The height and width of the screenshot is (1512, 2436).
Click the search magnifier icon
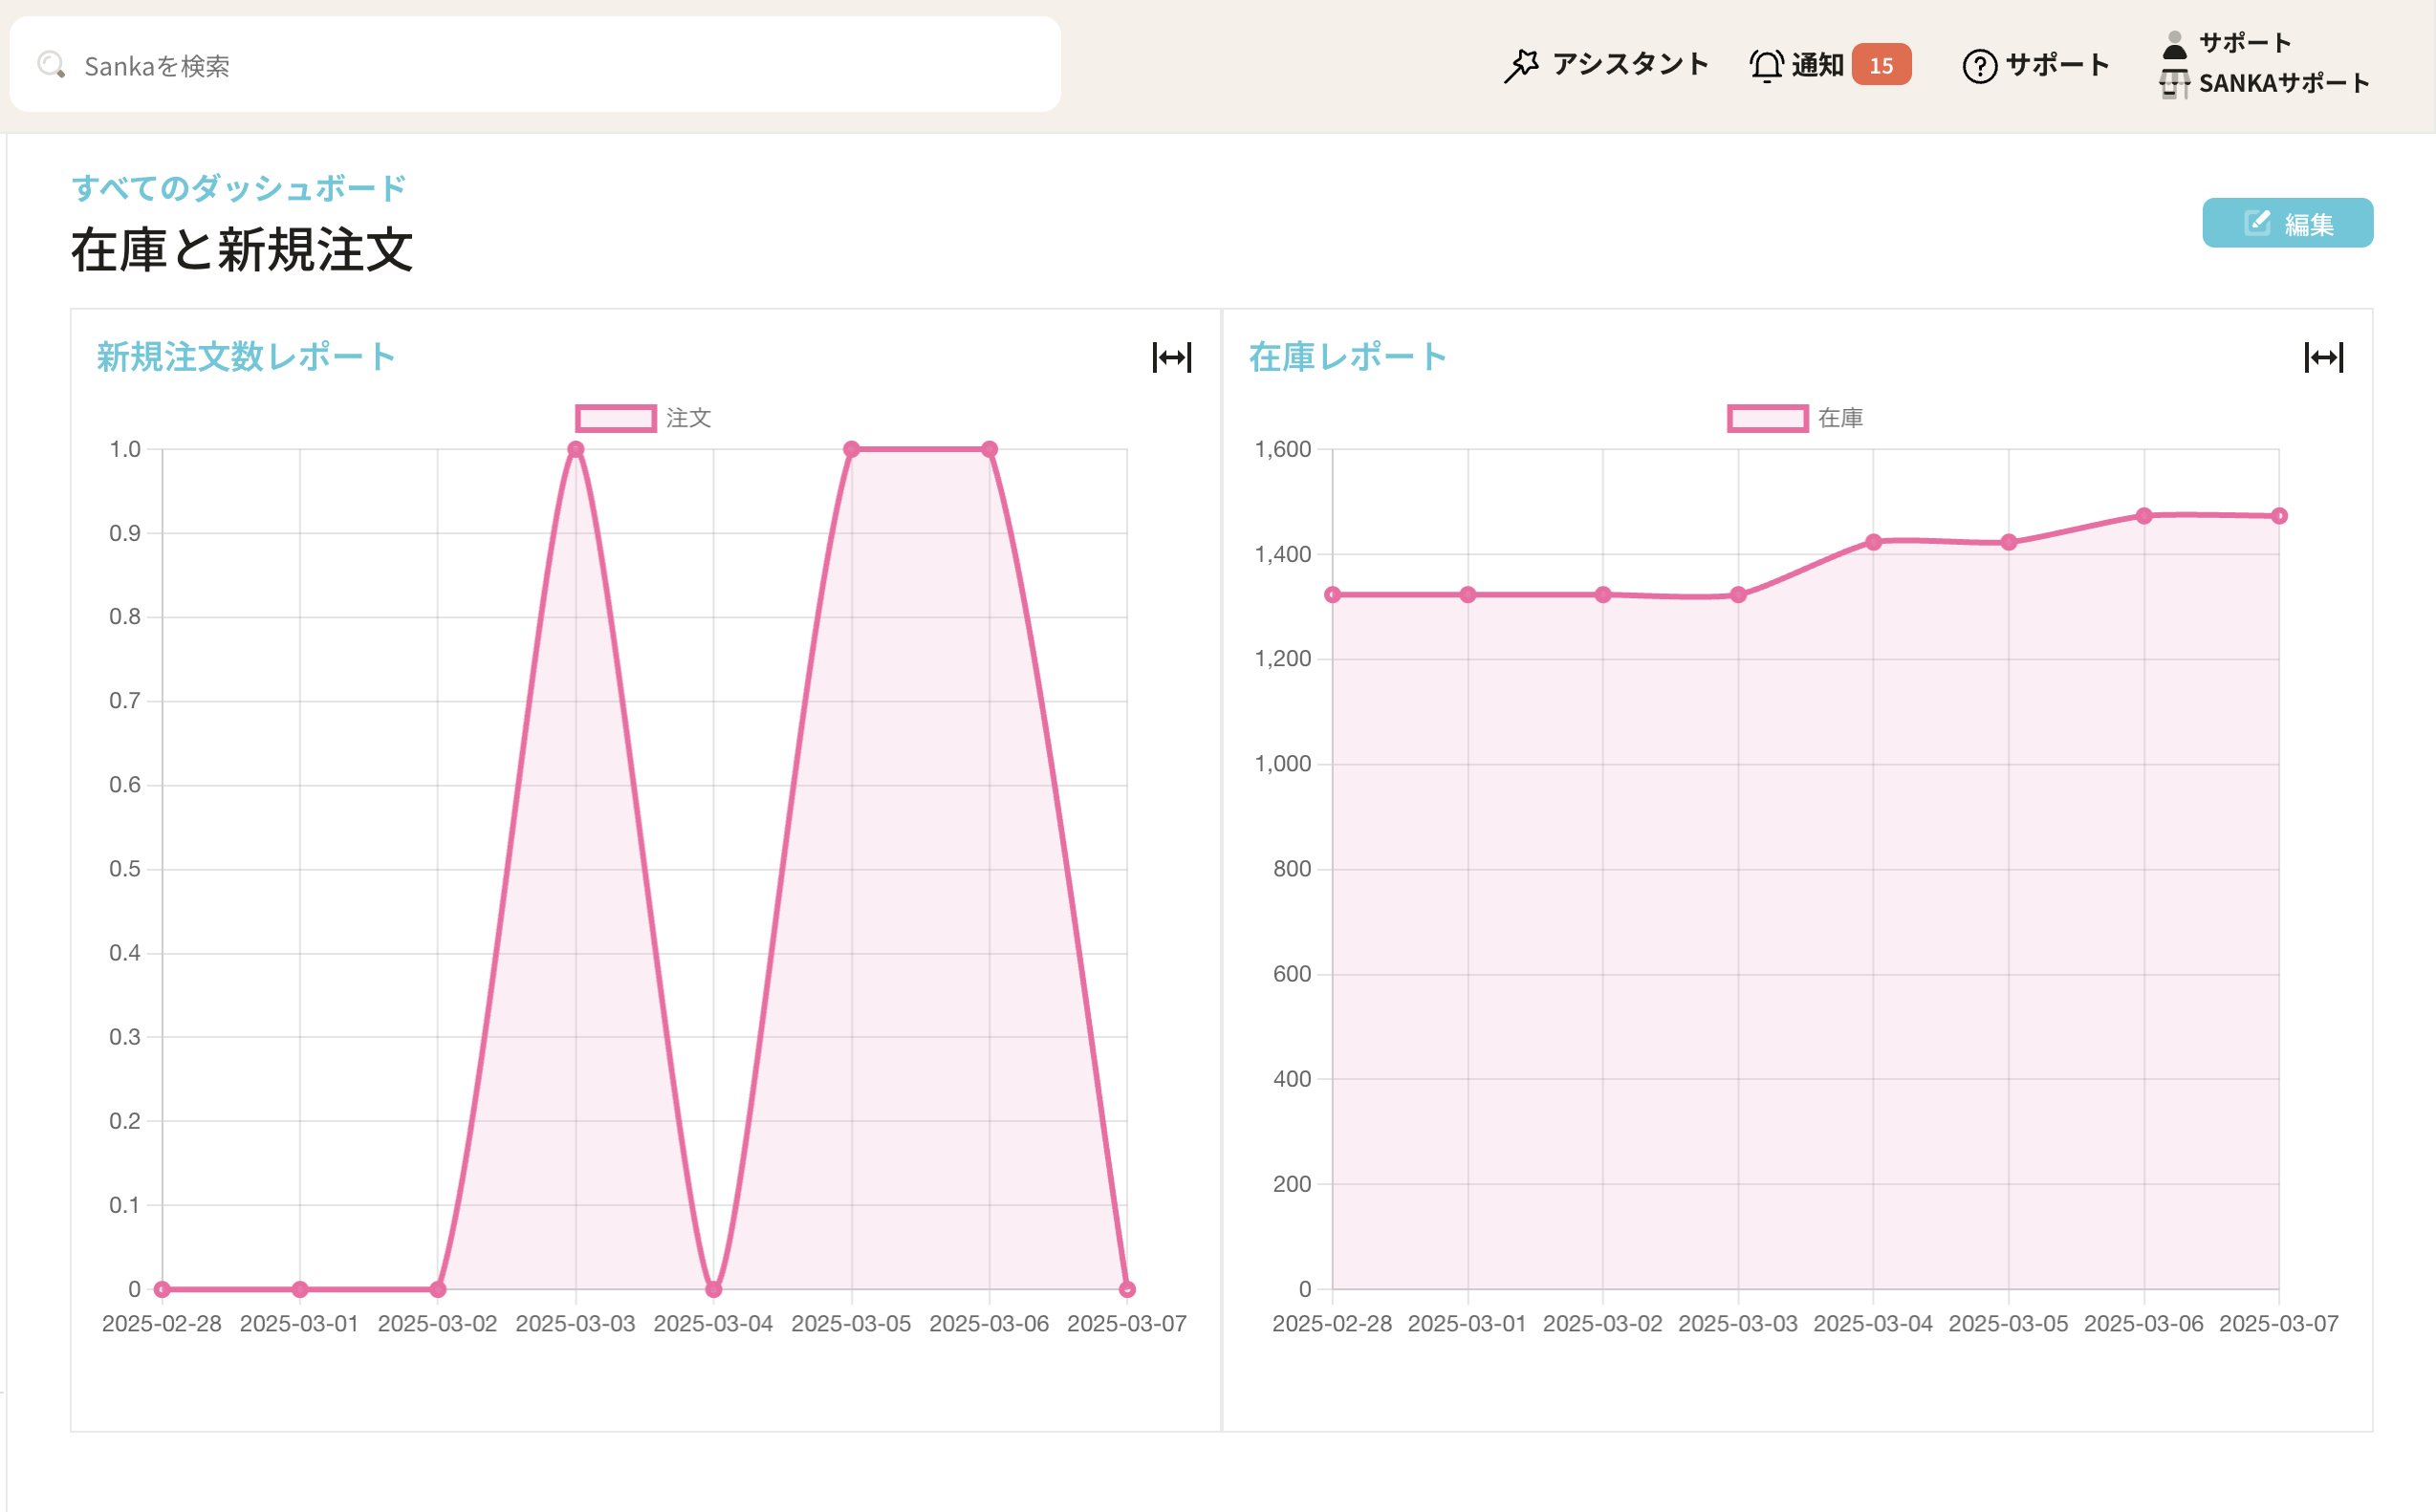coord(51,66)
